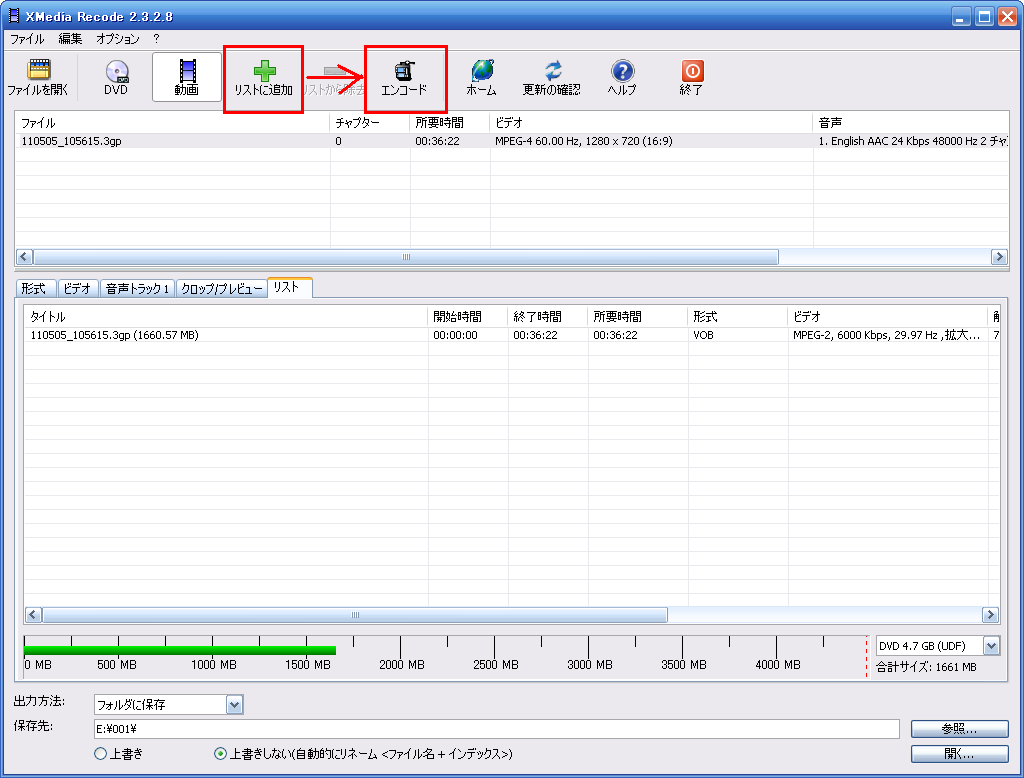Select job 110505_105615.3gp (1660.57 MB)
Image resolution: width=1024 pixels, height=778 pixels.
click(511, 335)
